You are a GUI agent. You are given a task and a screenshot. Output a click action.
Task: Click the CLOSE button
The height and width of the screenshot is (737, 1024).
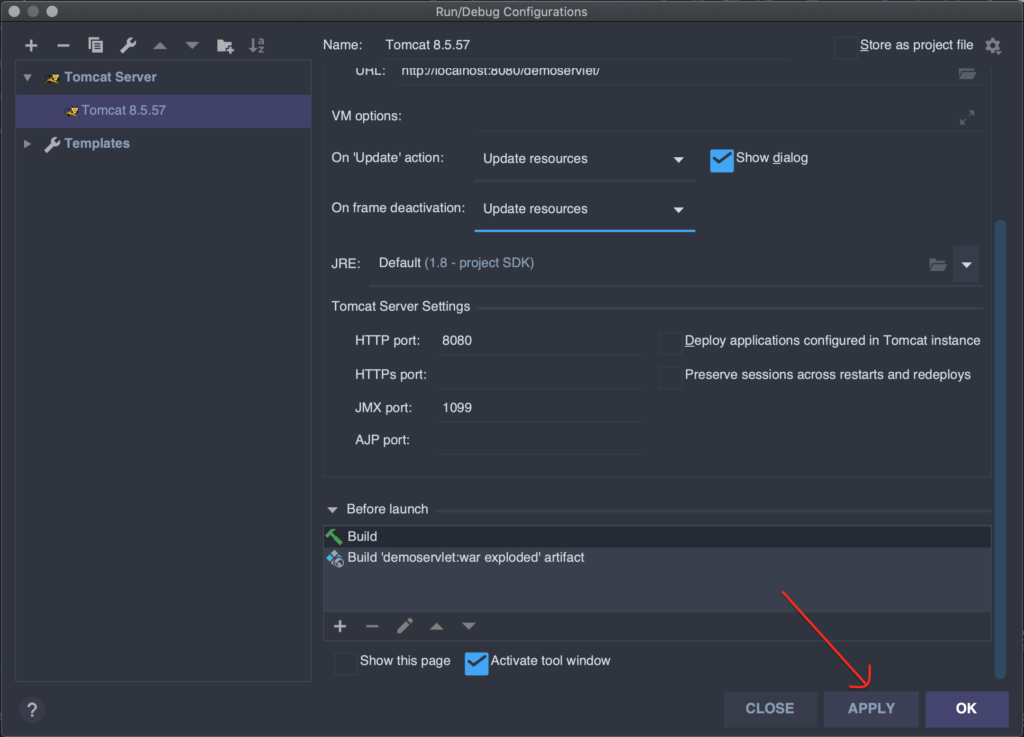coord(770,709)
